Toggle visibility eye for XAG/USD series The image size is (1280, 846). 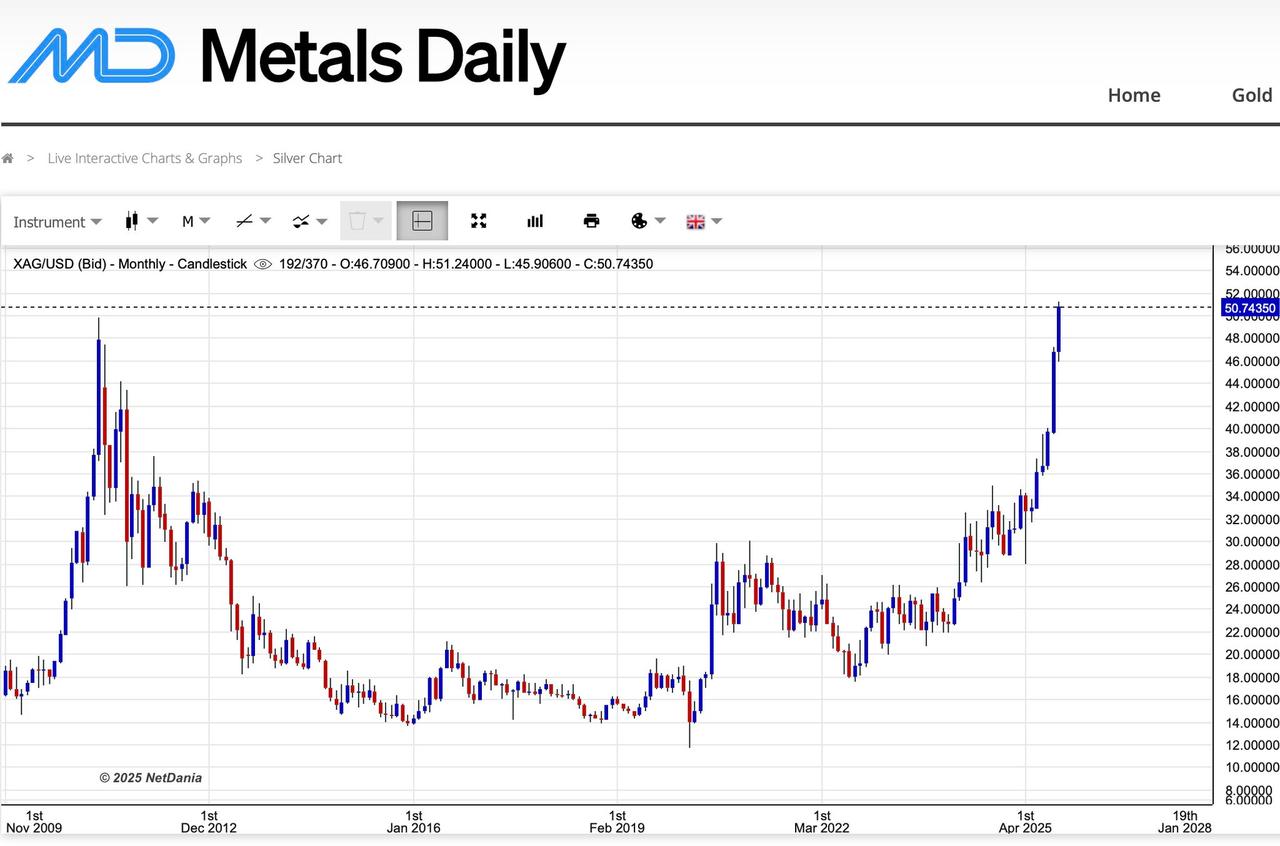(x=263, y=264)
